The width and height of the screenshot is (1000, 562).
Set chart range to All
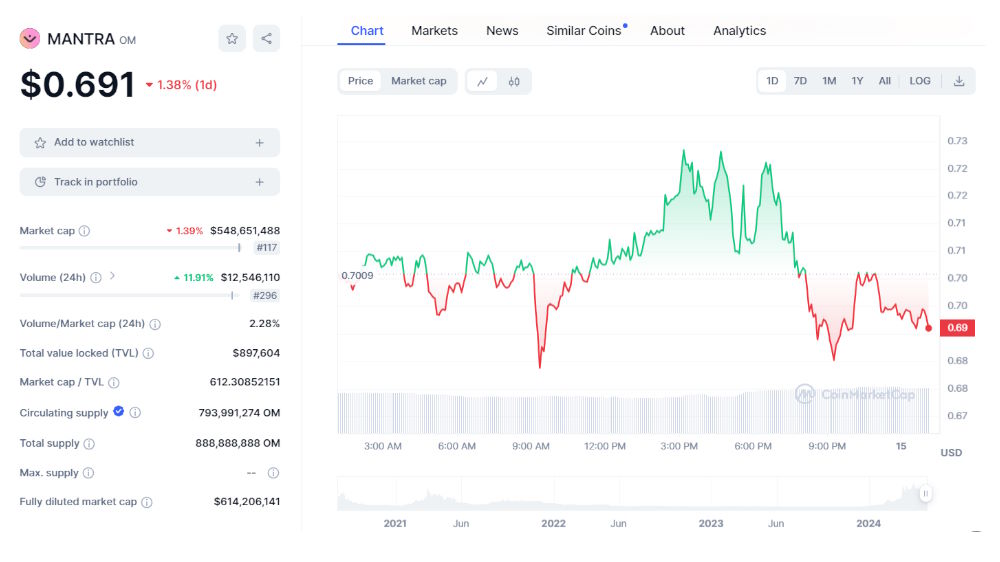pyautogui.click(x=885, y=81)
